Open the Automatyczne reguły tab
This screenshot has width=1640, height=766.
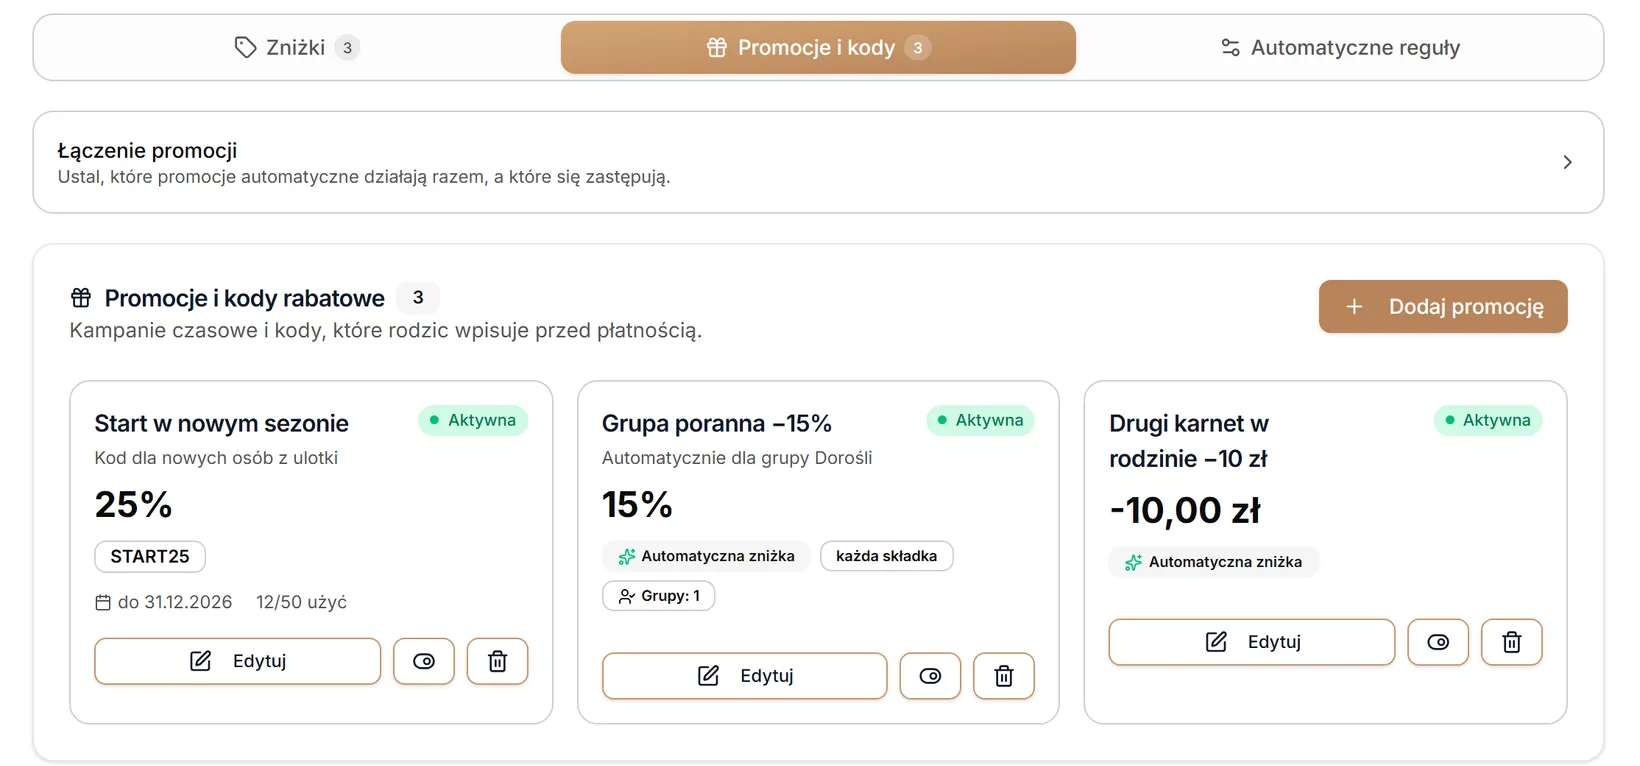tap(1340, 47)
